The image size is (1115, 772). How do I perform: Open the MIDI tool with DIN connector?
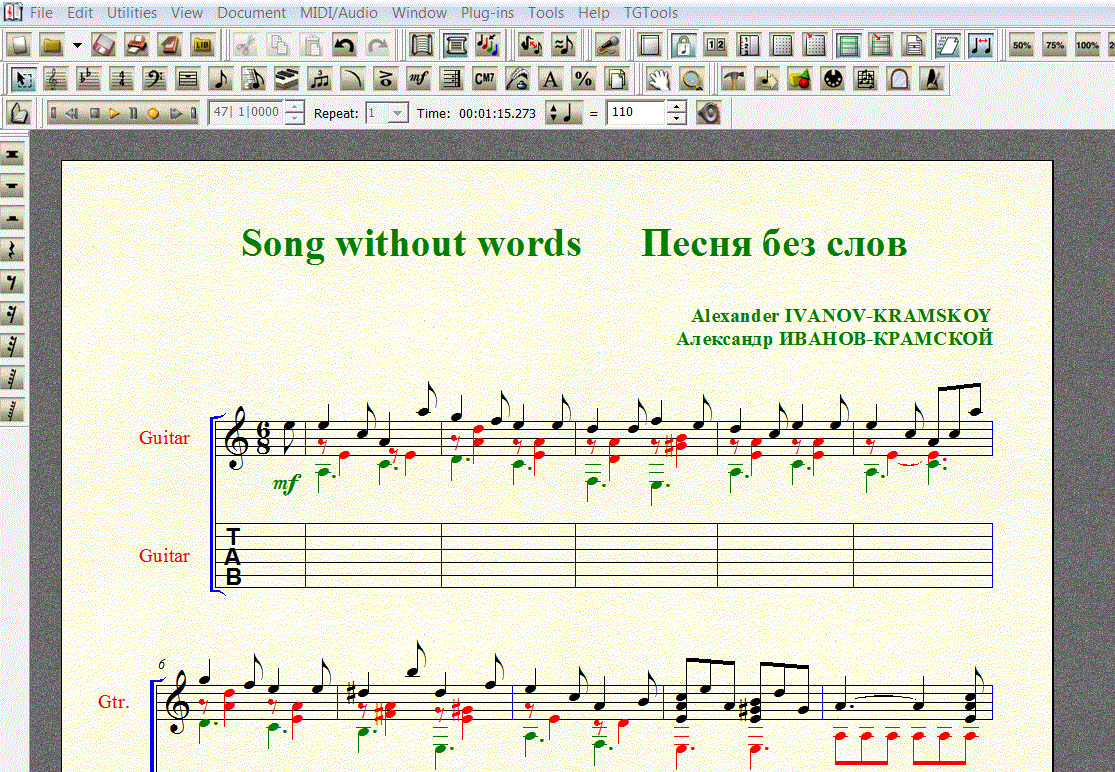pos(833,79)
